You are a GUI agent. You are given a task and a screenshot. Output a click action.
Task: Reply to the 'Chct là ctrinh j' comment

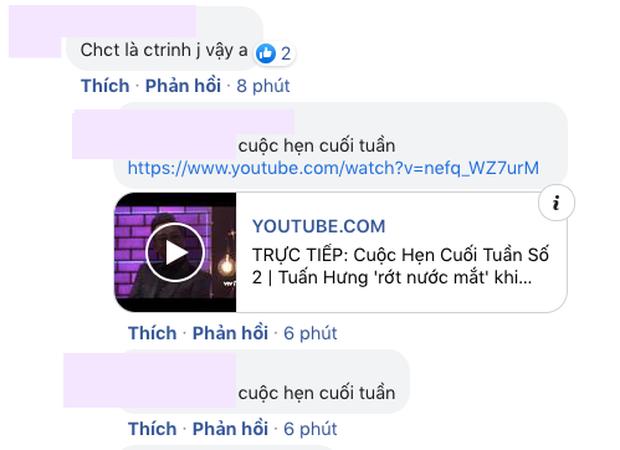click(x=183, y=86)
